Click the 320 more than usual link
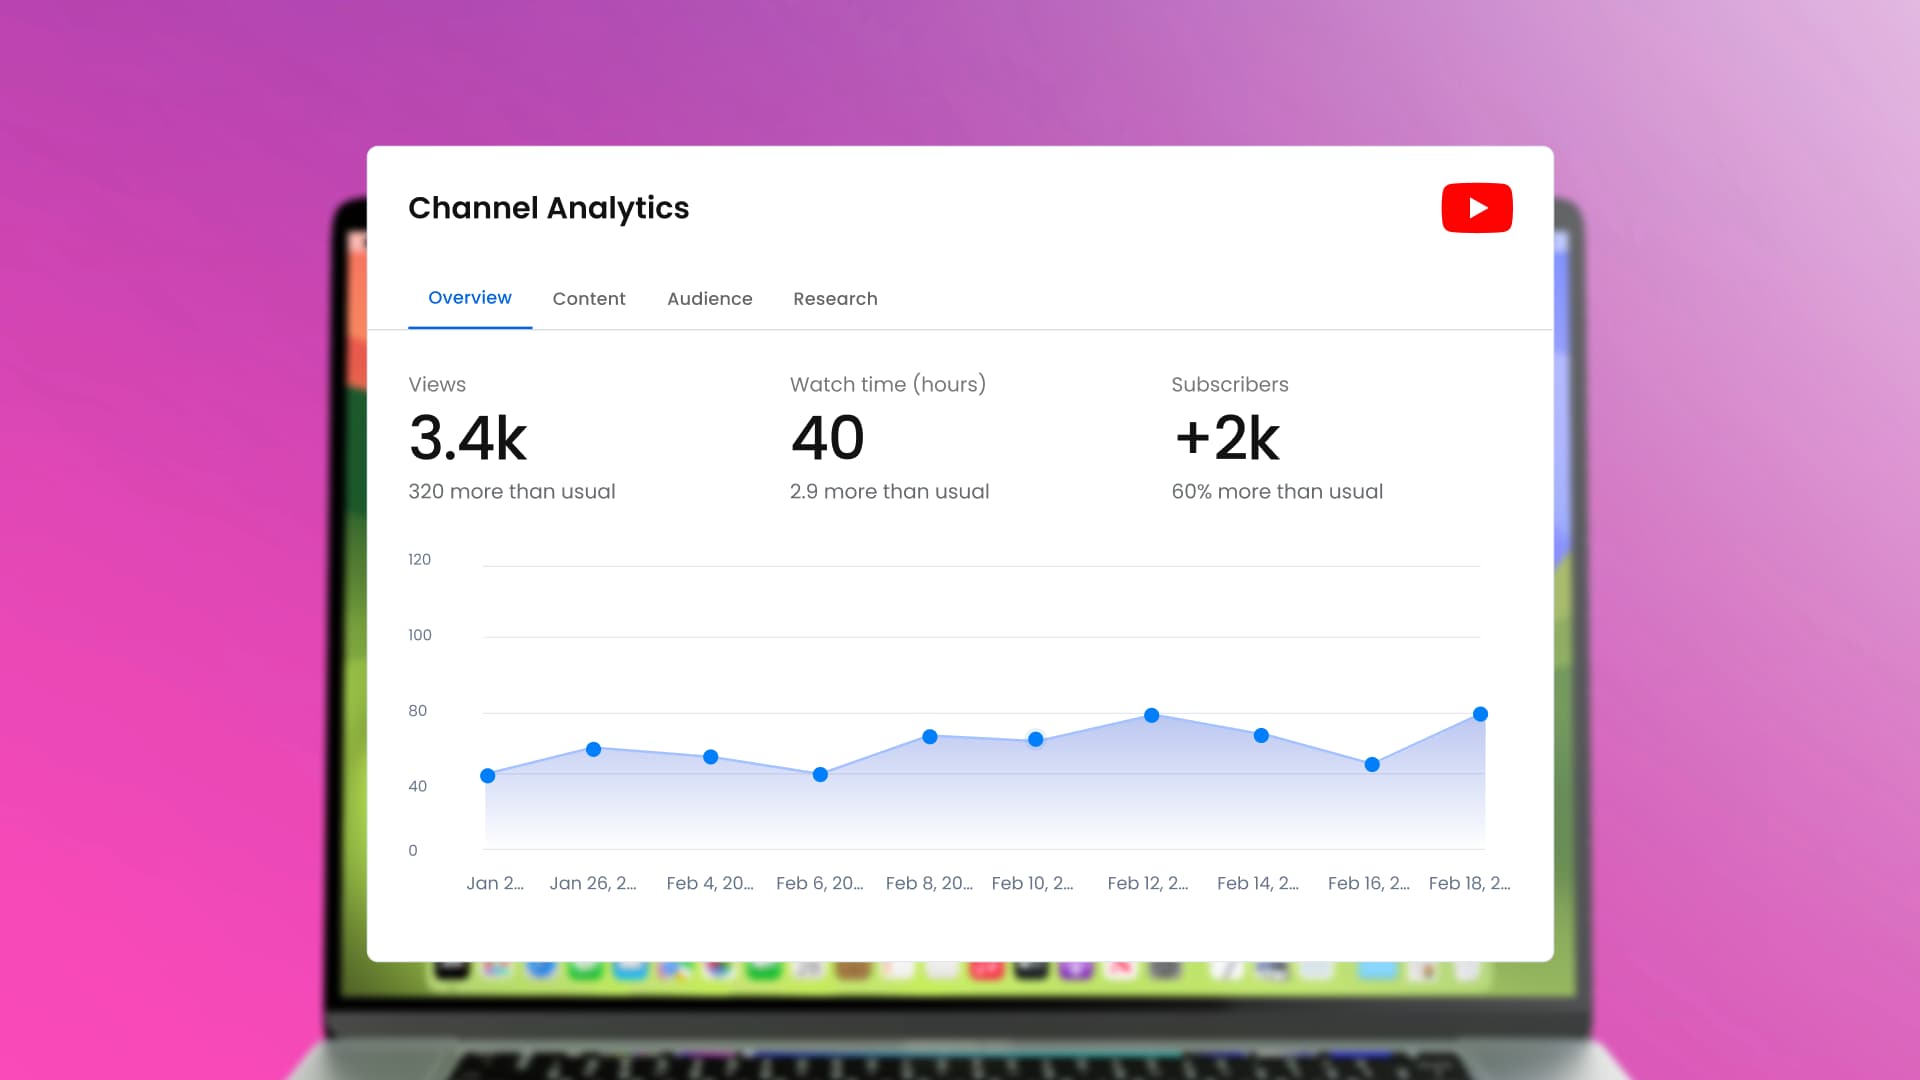1920x1080 pixels. pos(512,491)
